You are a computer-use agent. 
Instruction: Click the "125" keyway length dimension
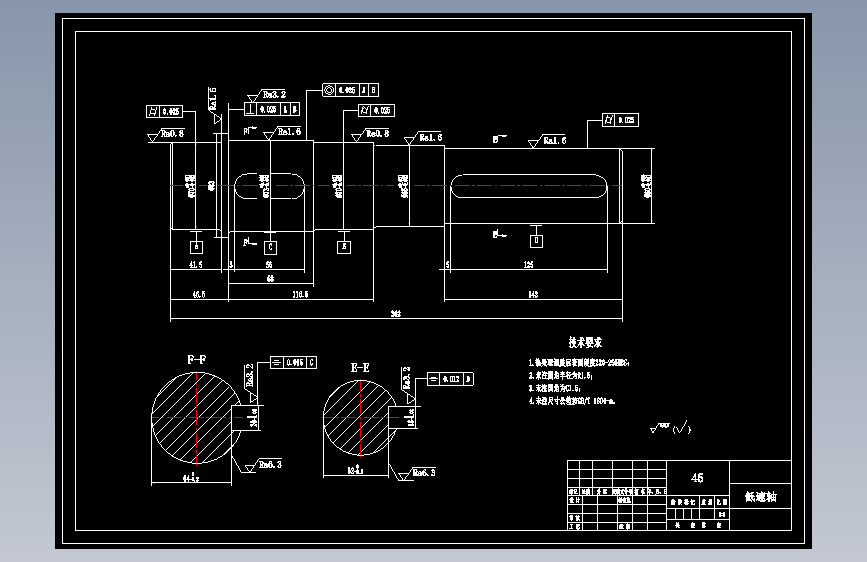[528, 264]
